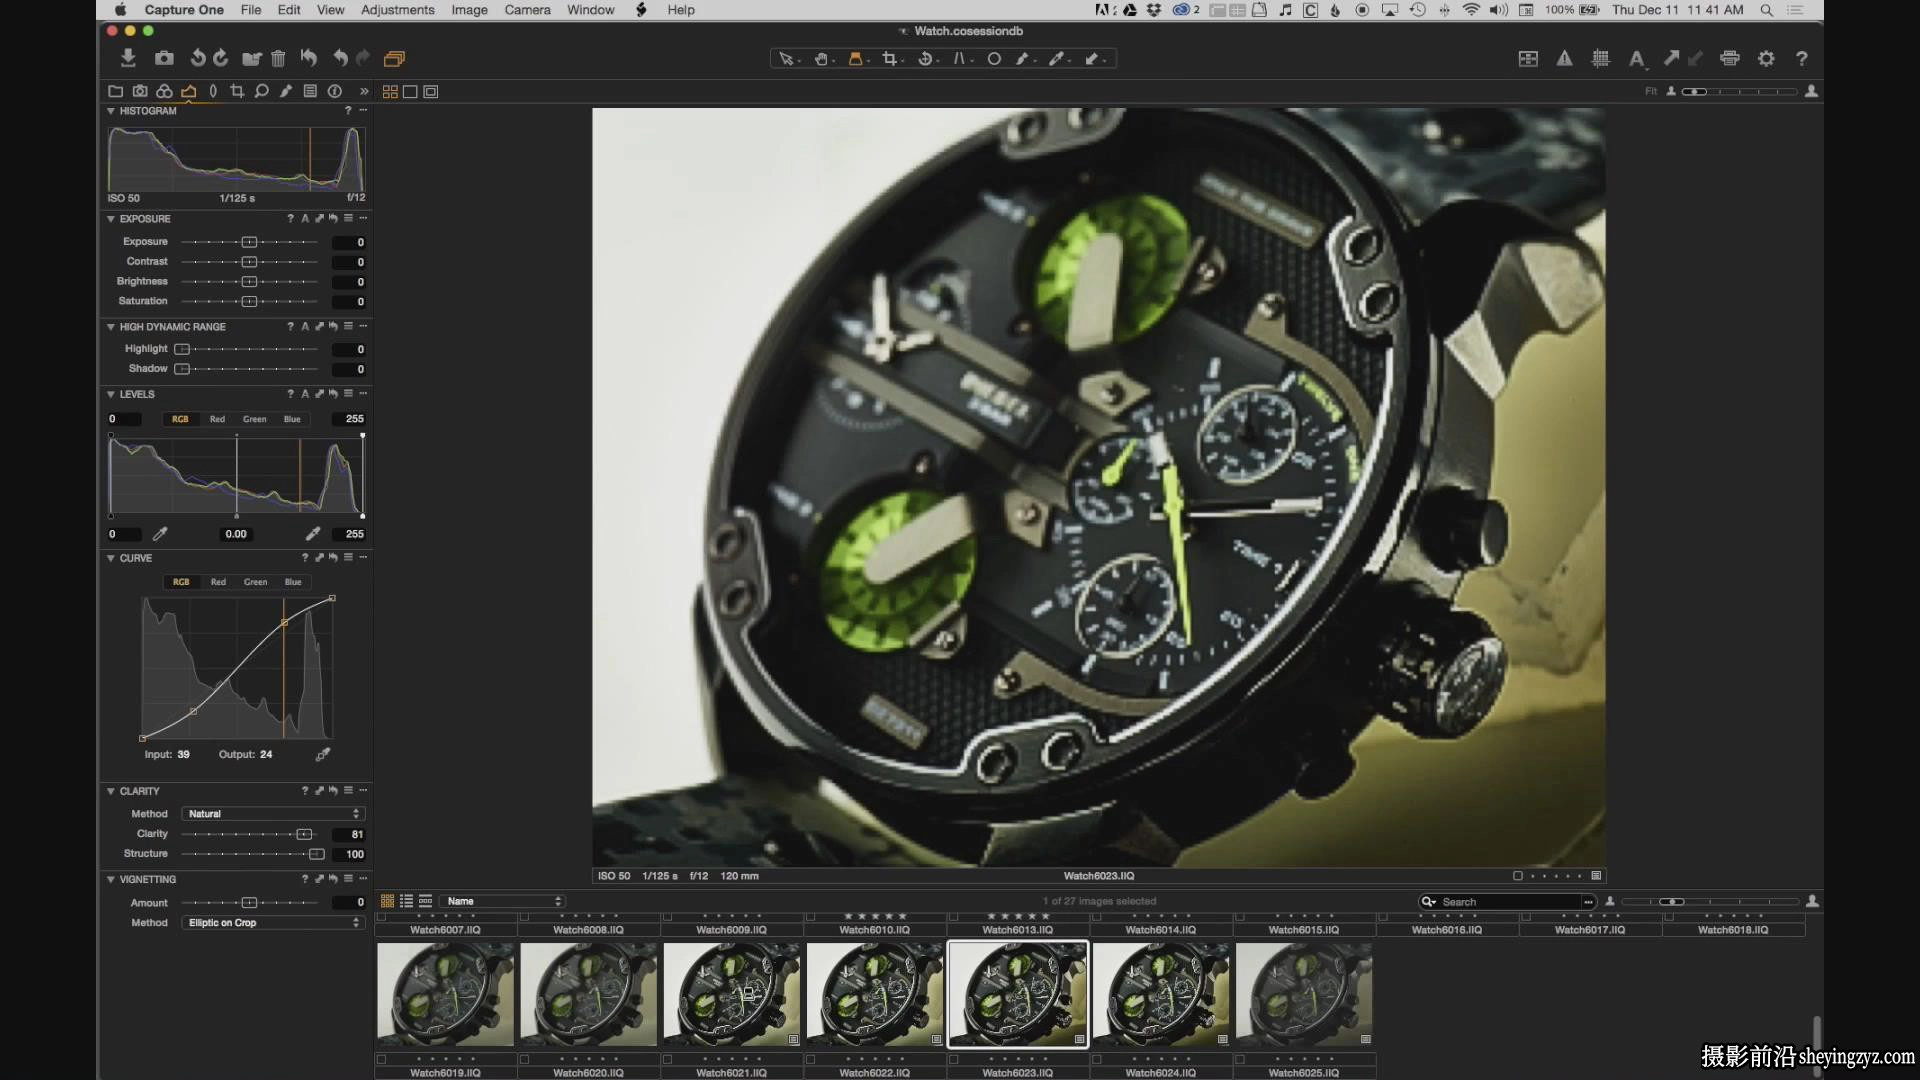The height and width of the screenshot is (1080, 1920).
Task: Click the Print icon
Action: click(x=1730, y=59)
